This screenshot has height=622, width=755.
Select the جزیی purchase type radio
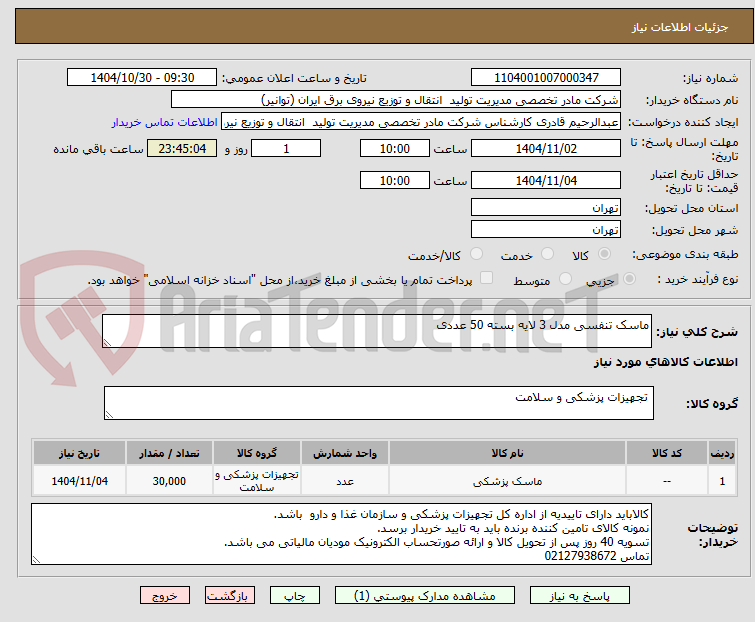click(x=629, y=279)
